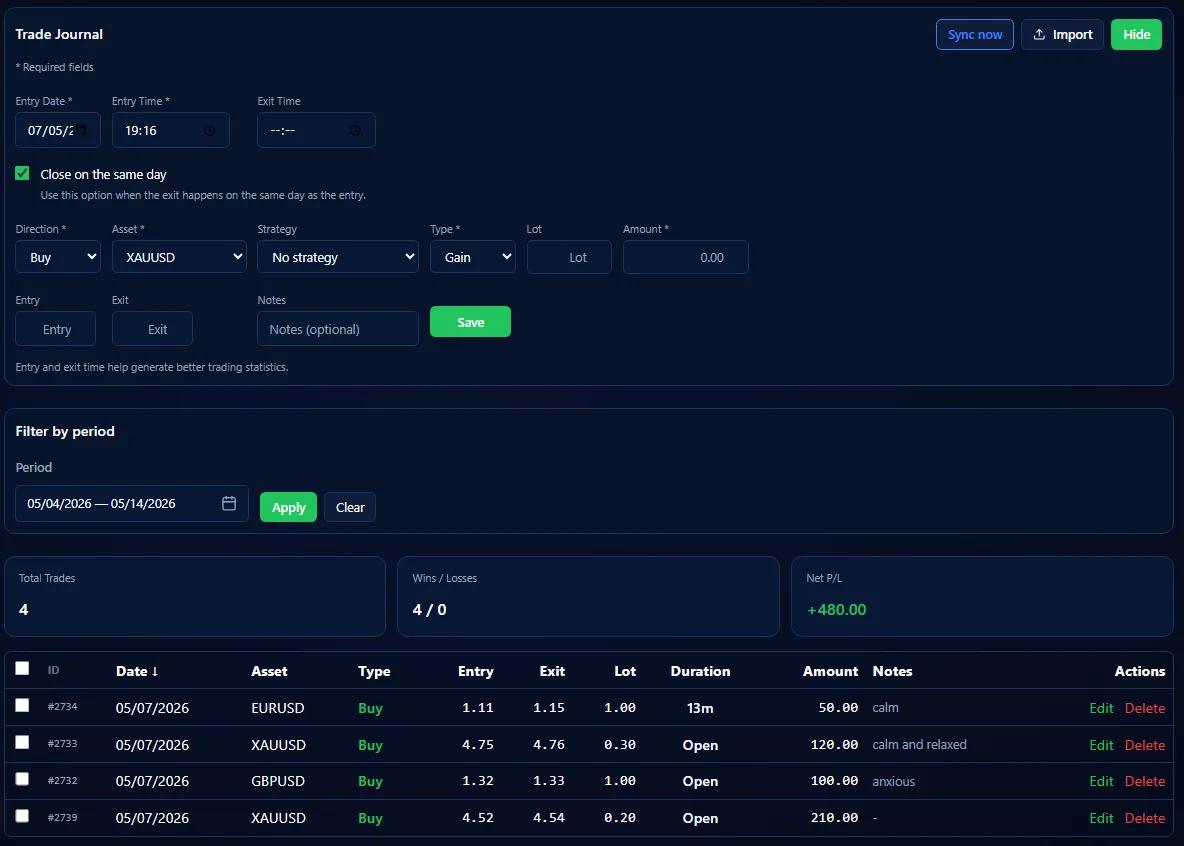Open the Type dropdown showing Gain
Viewport: 1184px width, 846px height.
coord(473,257)
